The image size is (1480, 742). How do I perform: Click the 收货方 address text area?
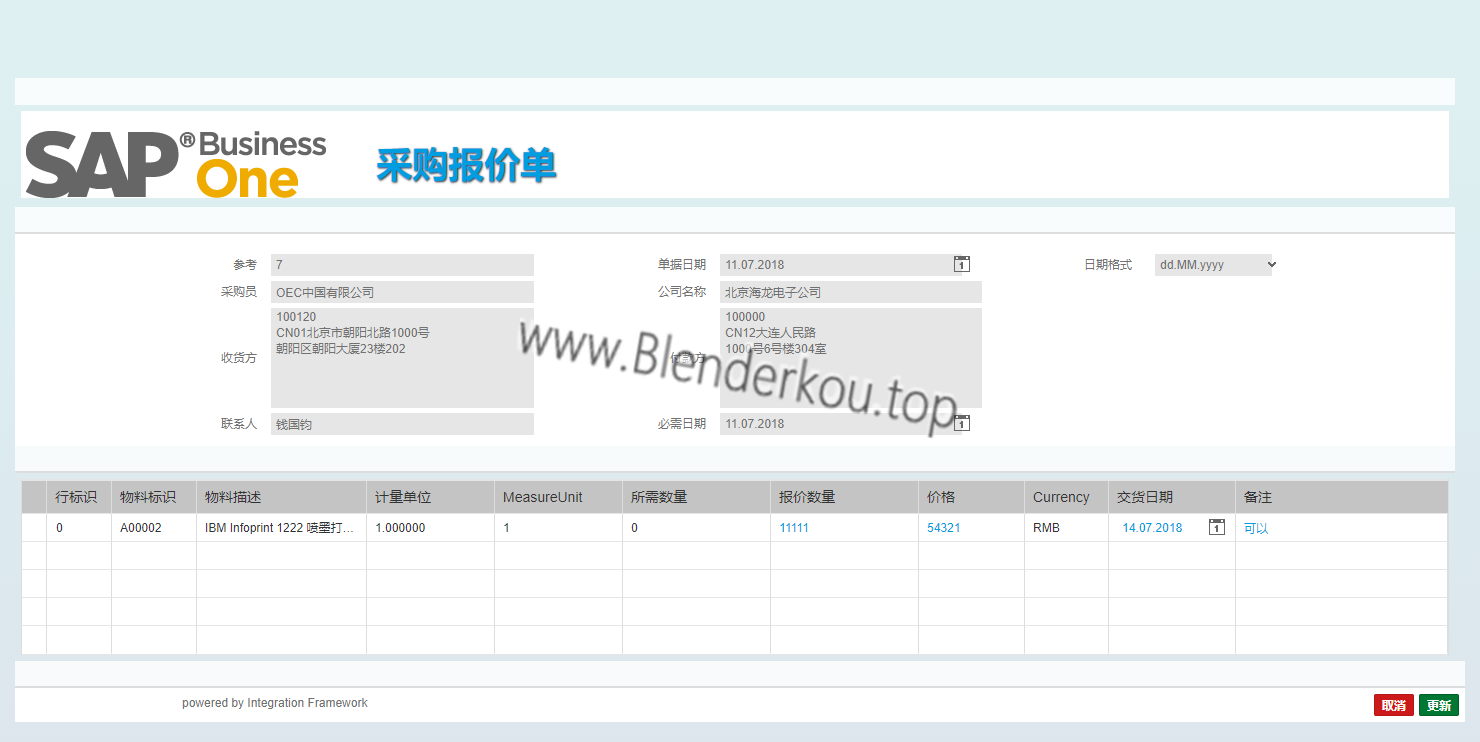pyautogui.click(x=402, y=358)
